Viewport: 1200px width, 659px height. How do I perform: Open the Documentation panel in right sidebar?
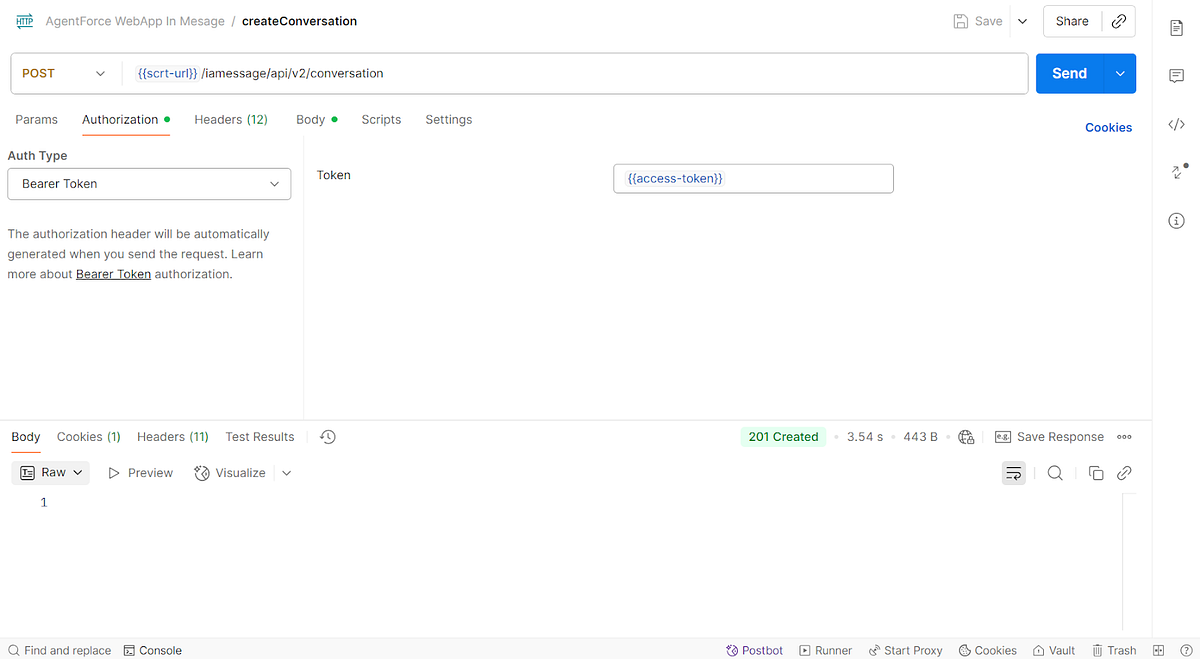tap(1176, 28)
